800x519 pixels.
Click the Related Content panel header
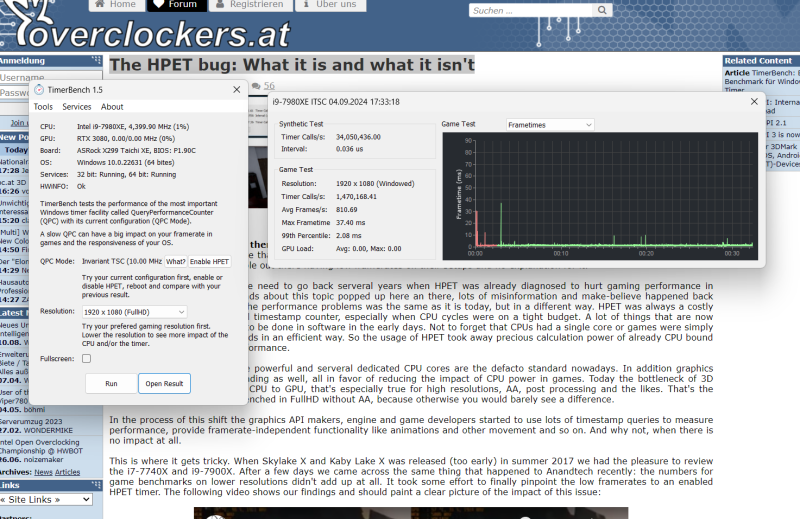pyautogui.click(x=761, y=60)
